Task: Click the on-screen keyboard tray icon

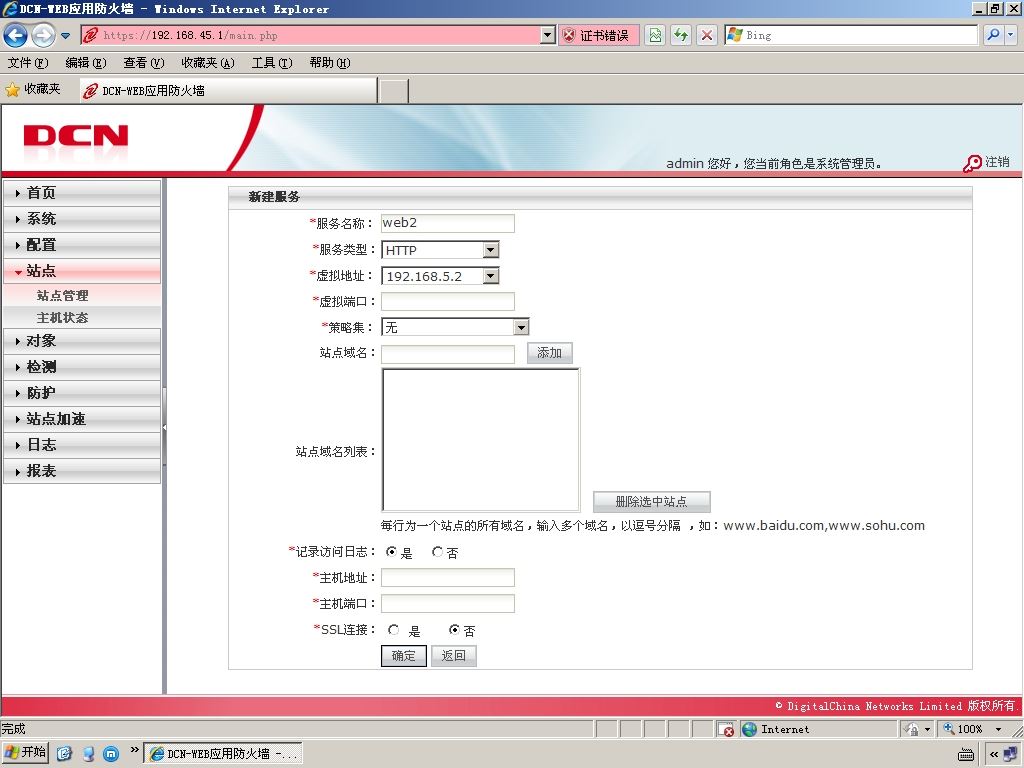Action: (966, 755)
